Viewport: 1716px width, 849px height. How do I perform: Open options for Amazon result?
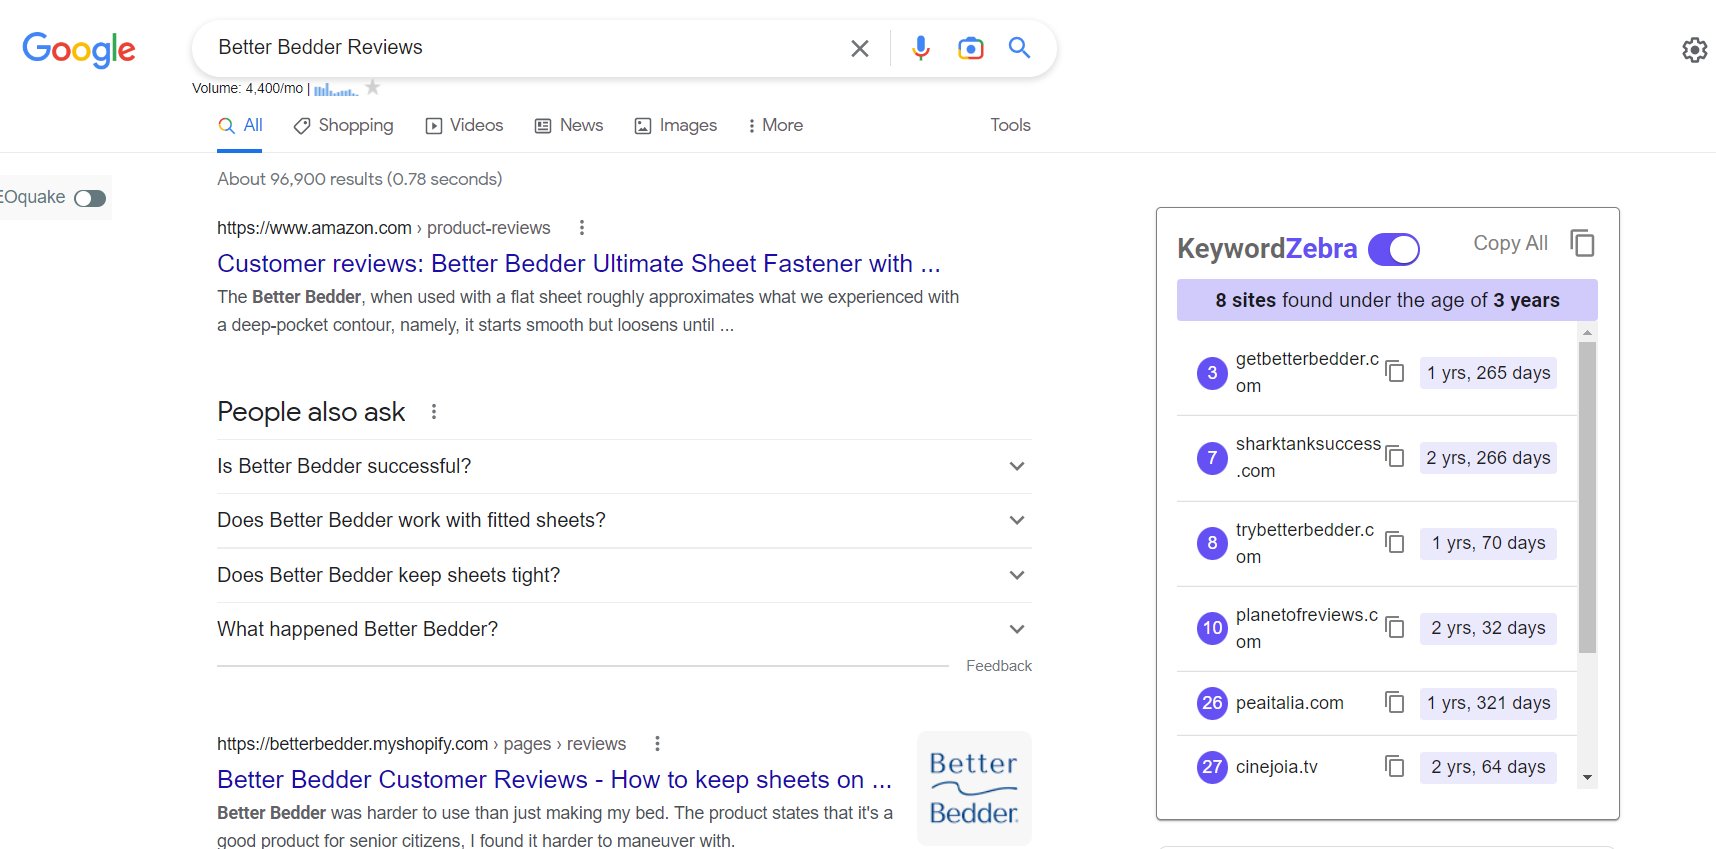582,228
